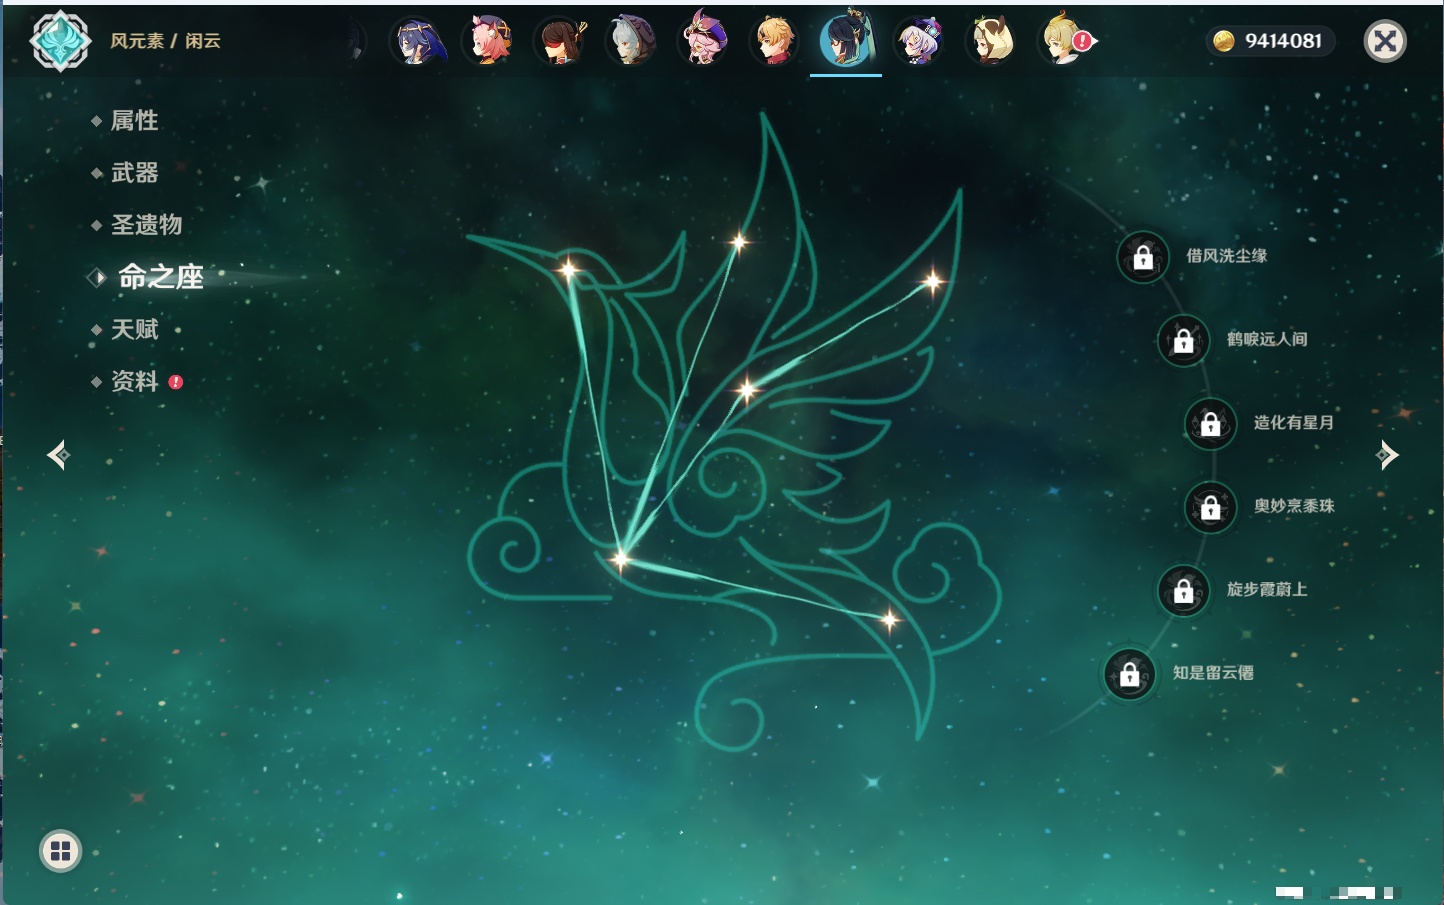Go to the 圣遗物 artifacts section
The image size is (1444, 905).
(146, 225)
